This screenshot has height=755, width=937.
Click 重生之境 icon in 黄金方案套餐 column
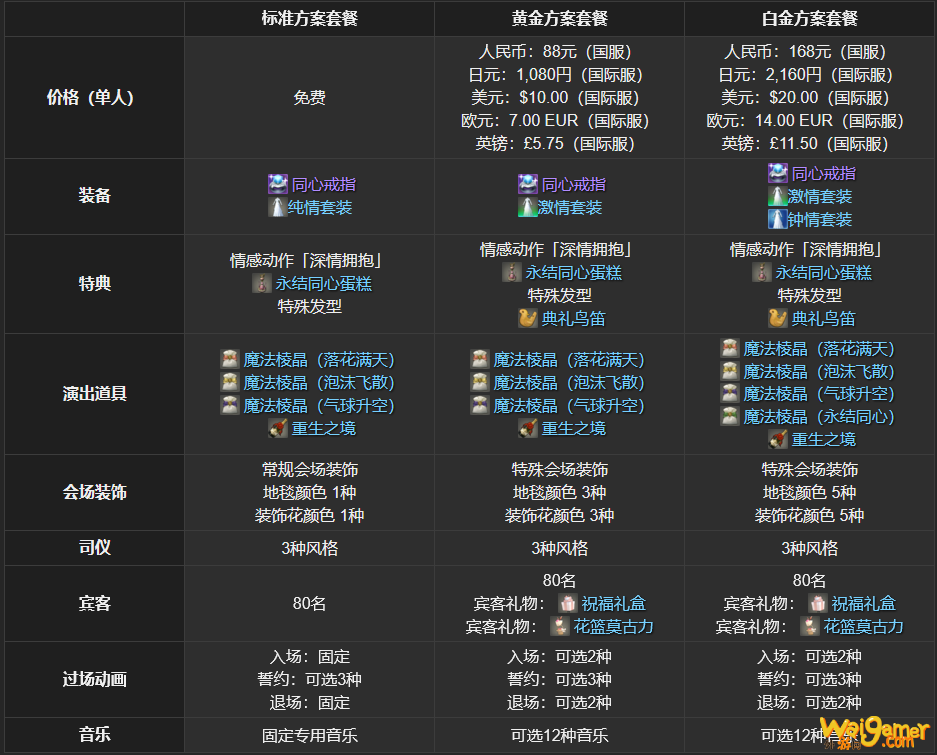pos(528,429)
